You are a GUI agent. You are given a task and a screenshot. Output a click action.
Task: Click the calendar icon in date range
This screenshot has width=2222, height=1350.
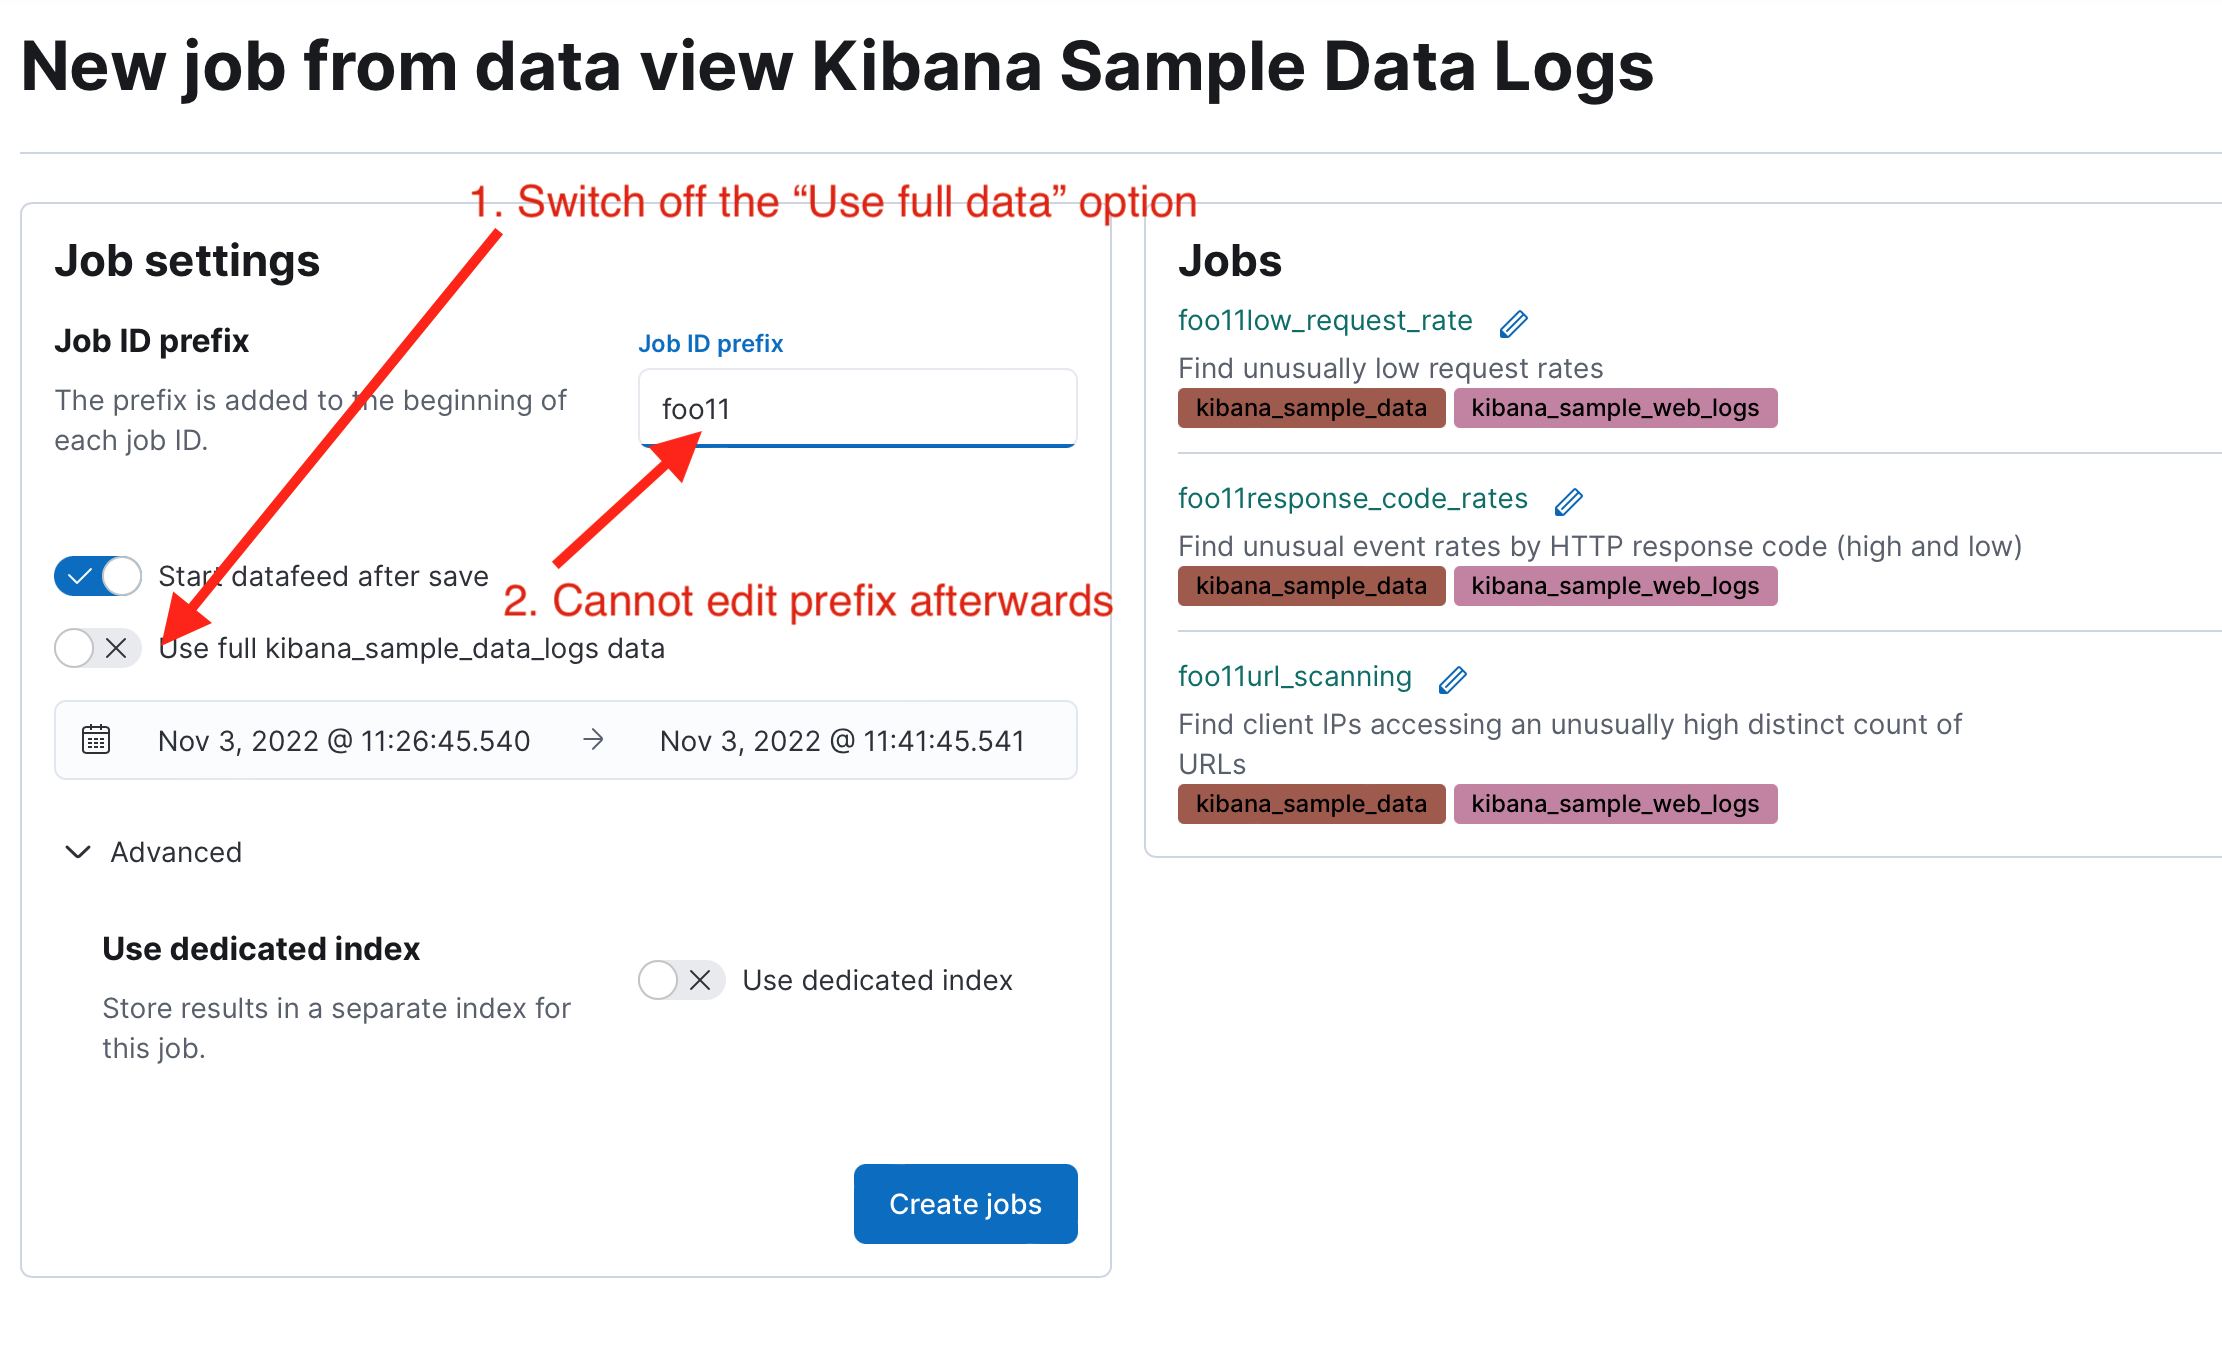(x=96, y=740)
